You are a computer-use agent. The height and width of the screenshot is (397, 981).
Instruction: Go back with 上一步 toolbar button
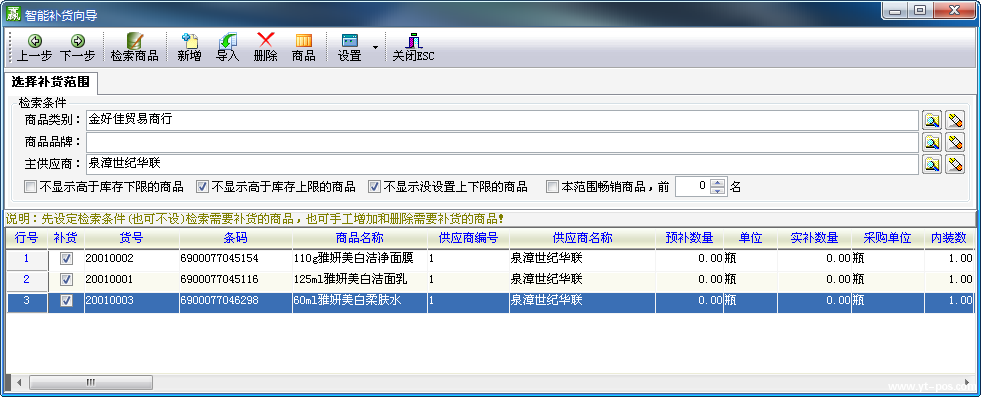pos(34,48)
